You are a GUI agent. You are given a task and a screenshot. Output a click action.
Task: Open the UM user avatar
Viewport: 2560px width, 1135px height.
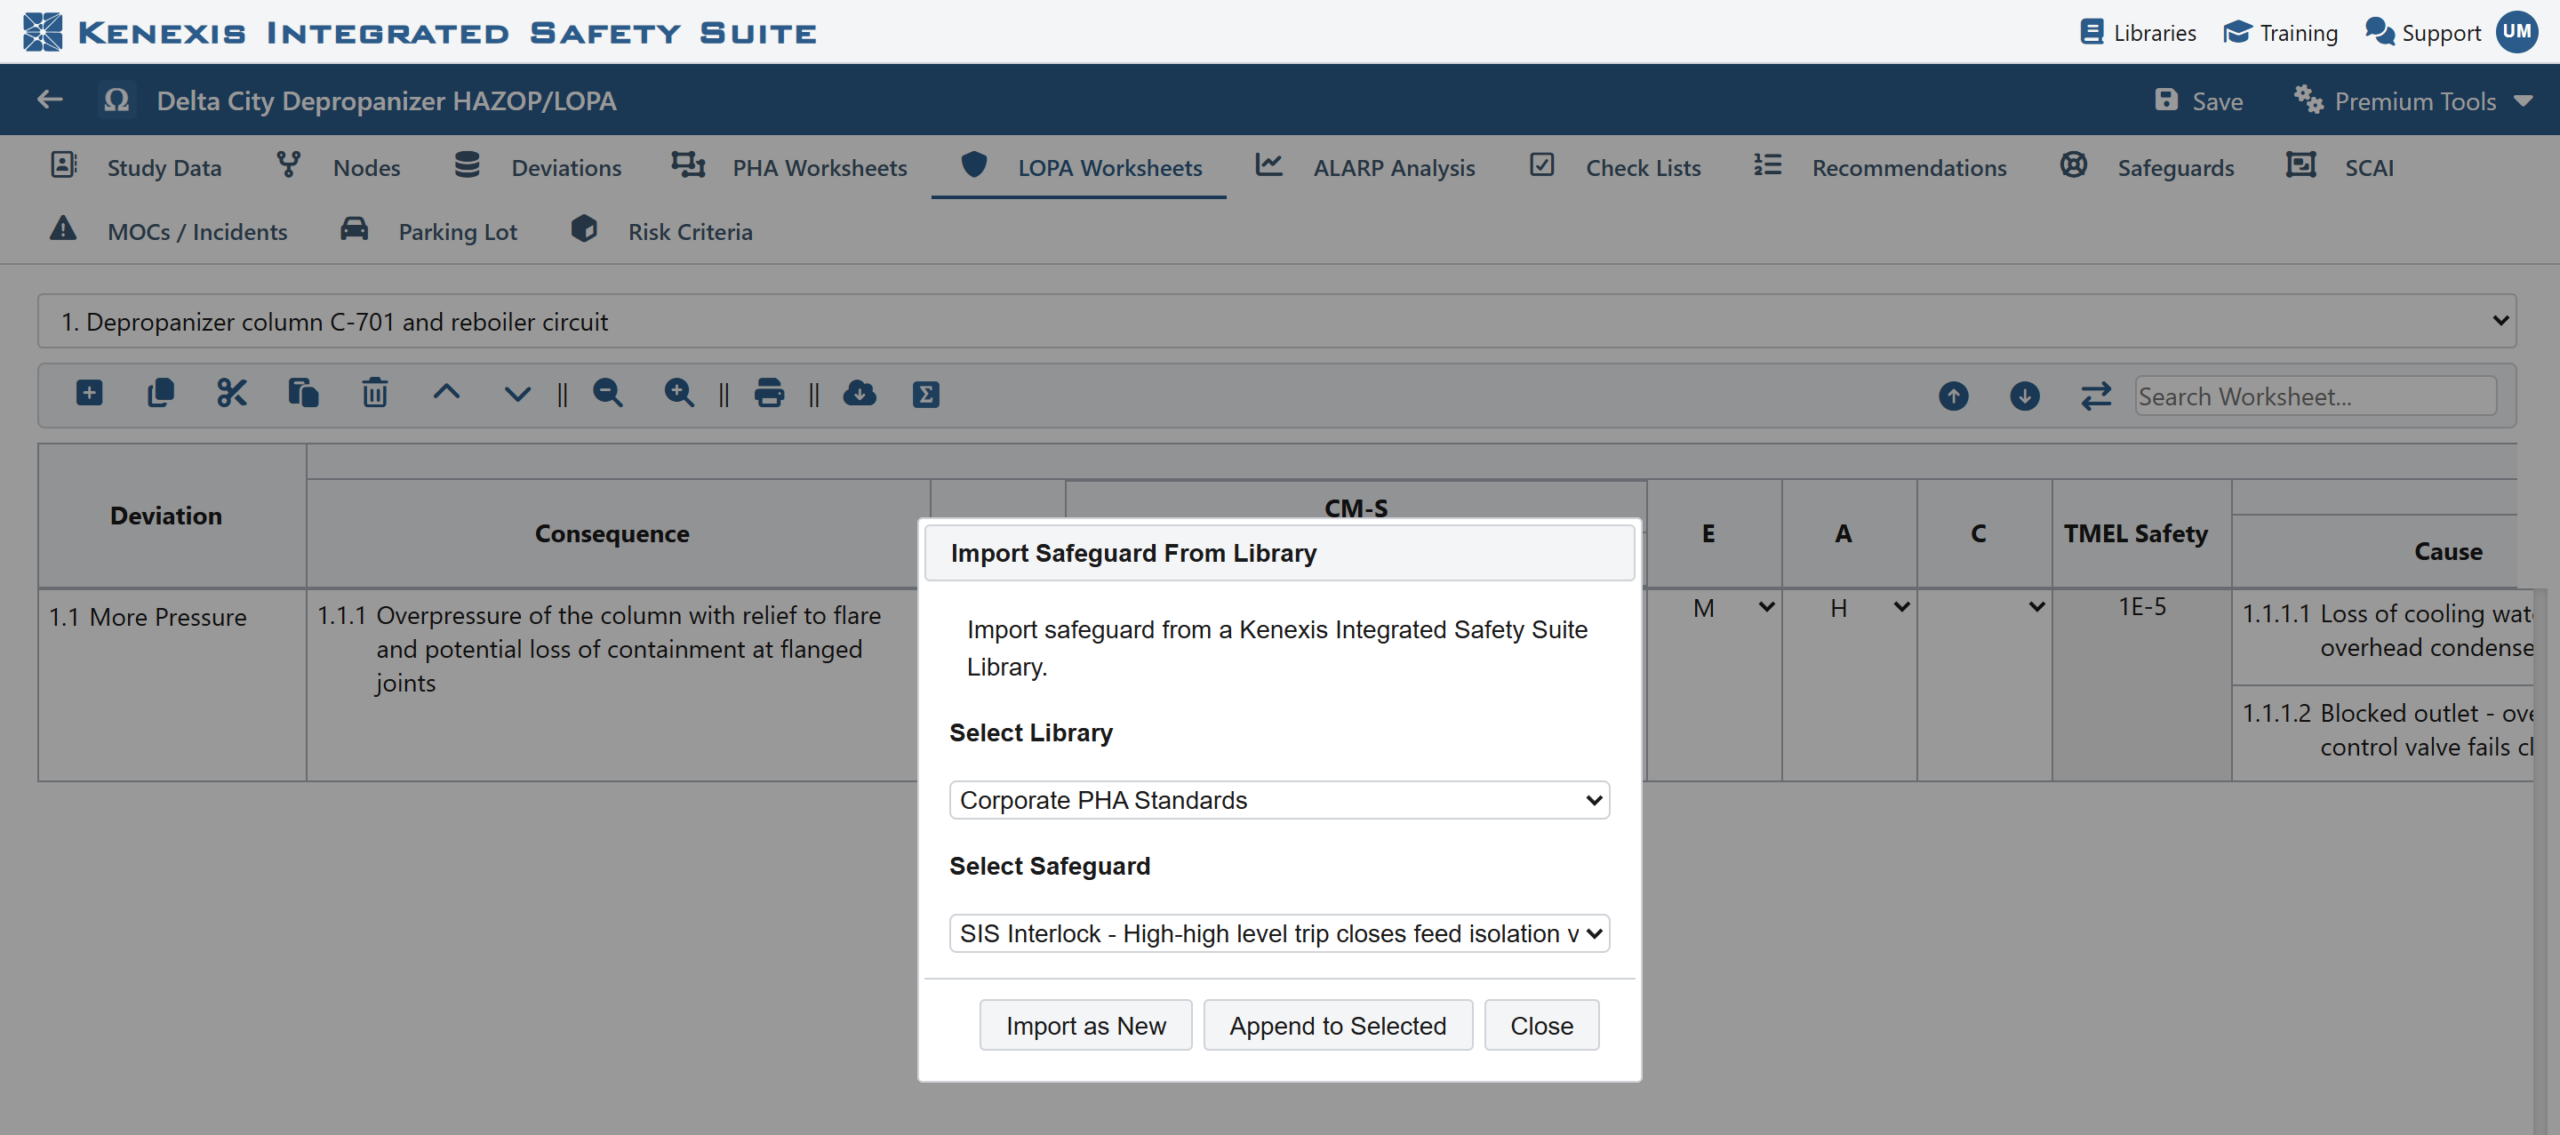(x=2517, y=32)
